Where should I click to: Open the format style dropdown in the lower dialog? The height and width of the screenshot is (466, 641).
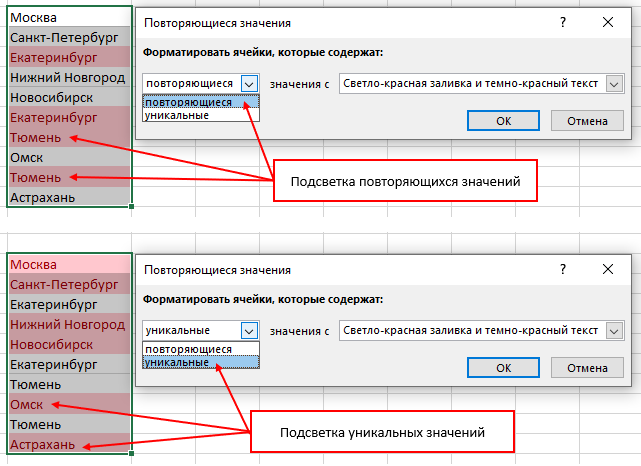tap(614, 331)
